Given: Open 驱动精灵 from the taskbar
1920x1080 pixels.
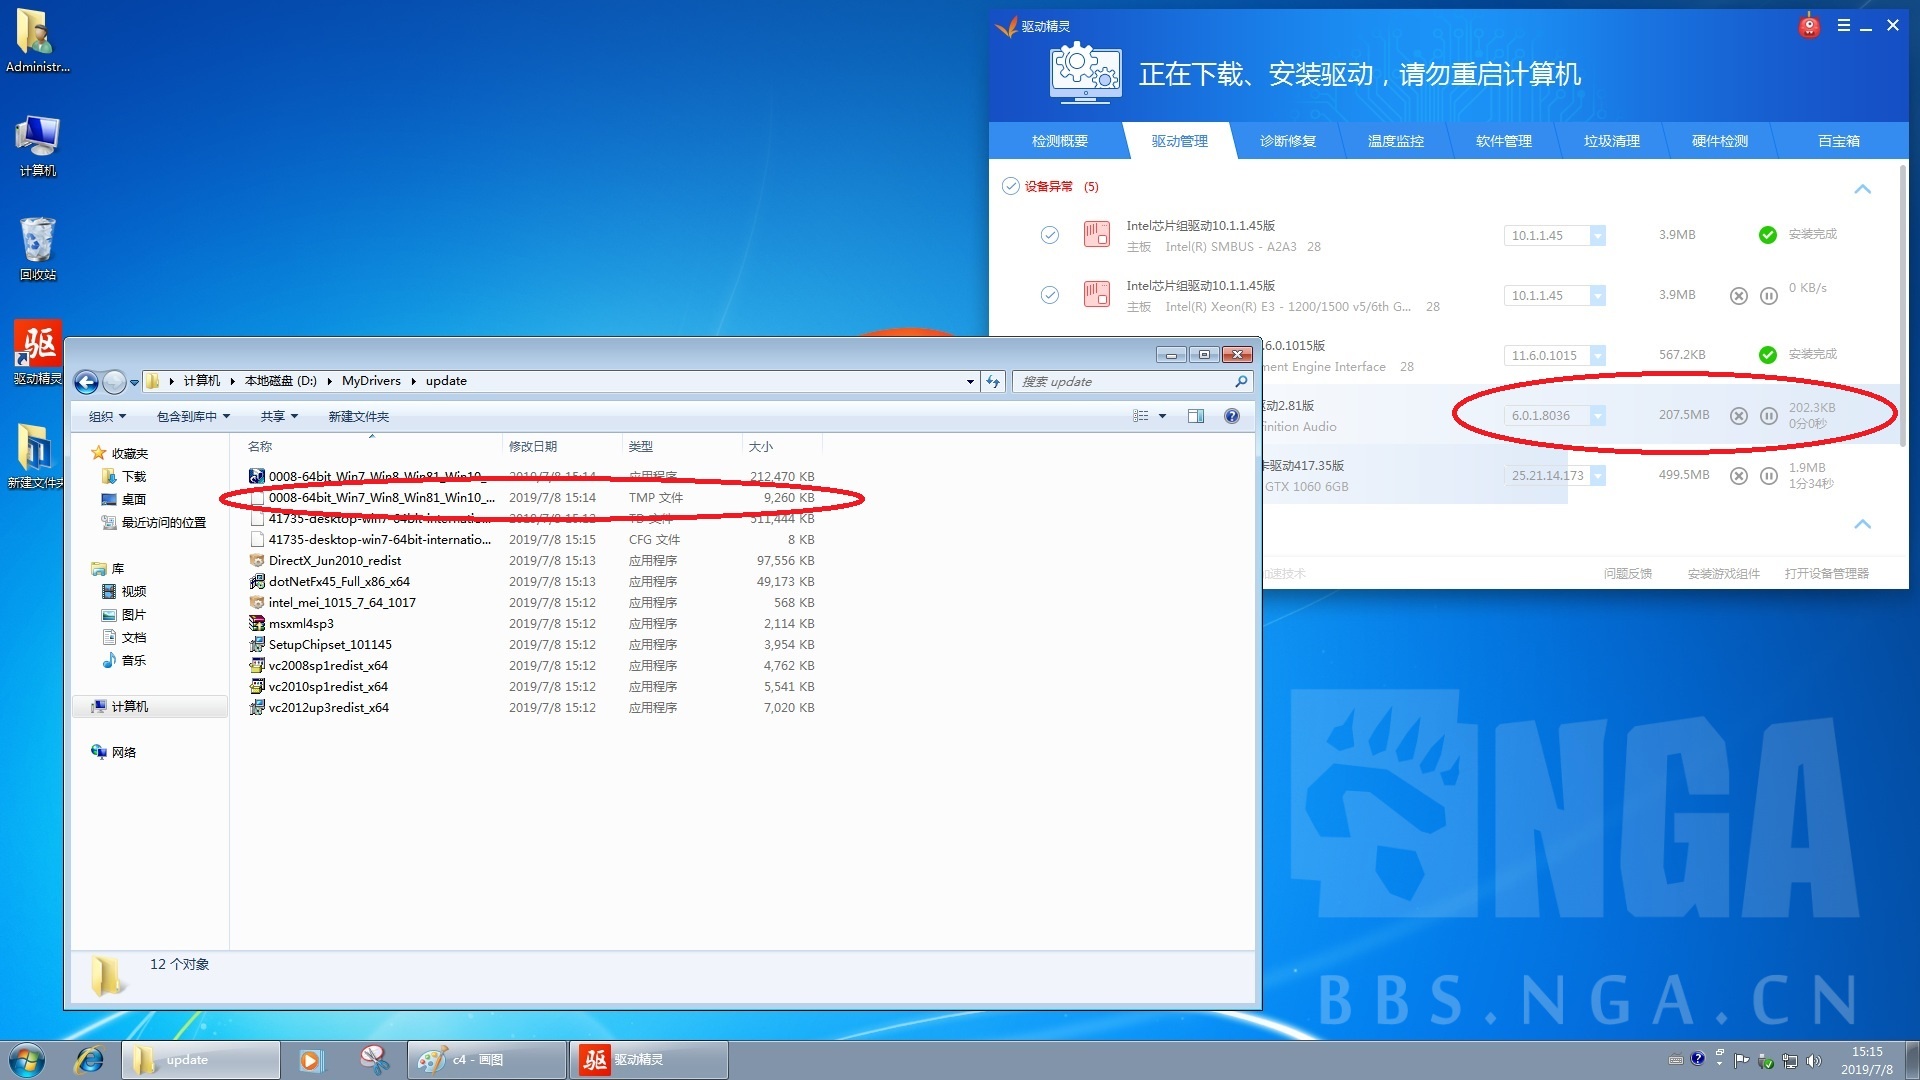Looking at the screenshot, I should tap(648, 1059).
